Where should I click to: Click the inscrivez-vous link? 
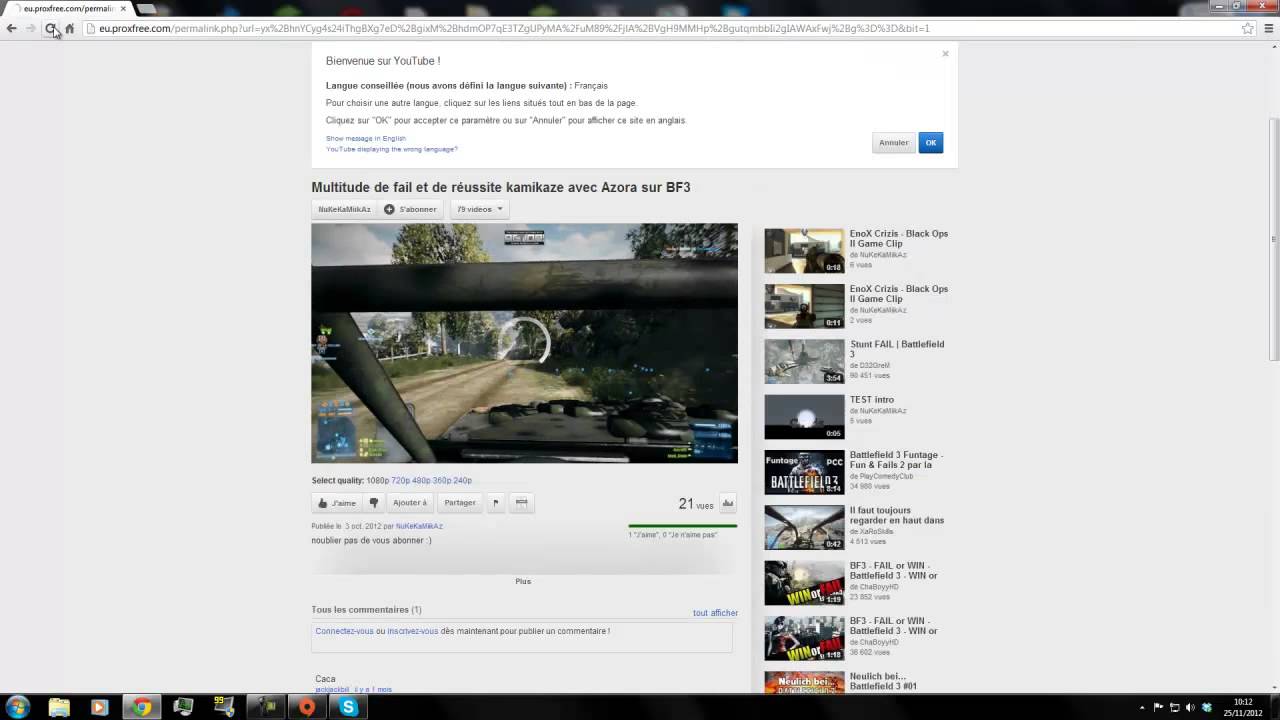click(413, 631)
